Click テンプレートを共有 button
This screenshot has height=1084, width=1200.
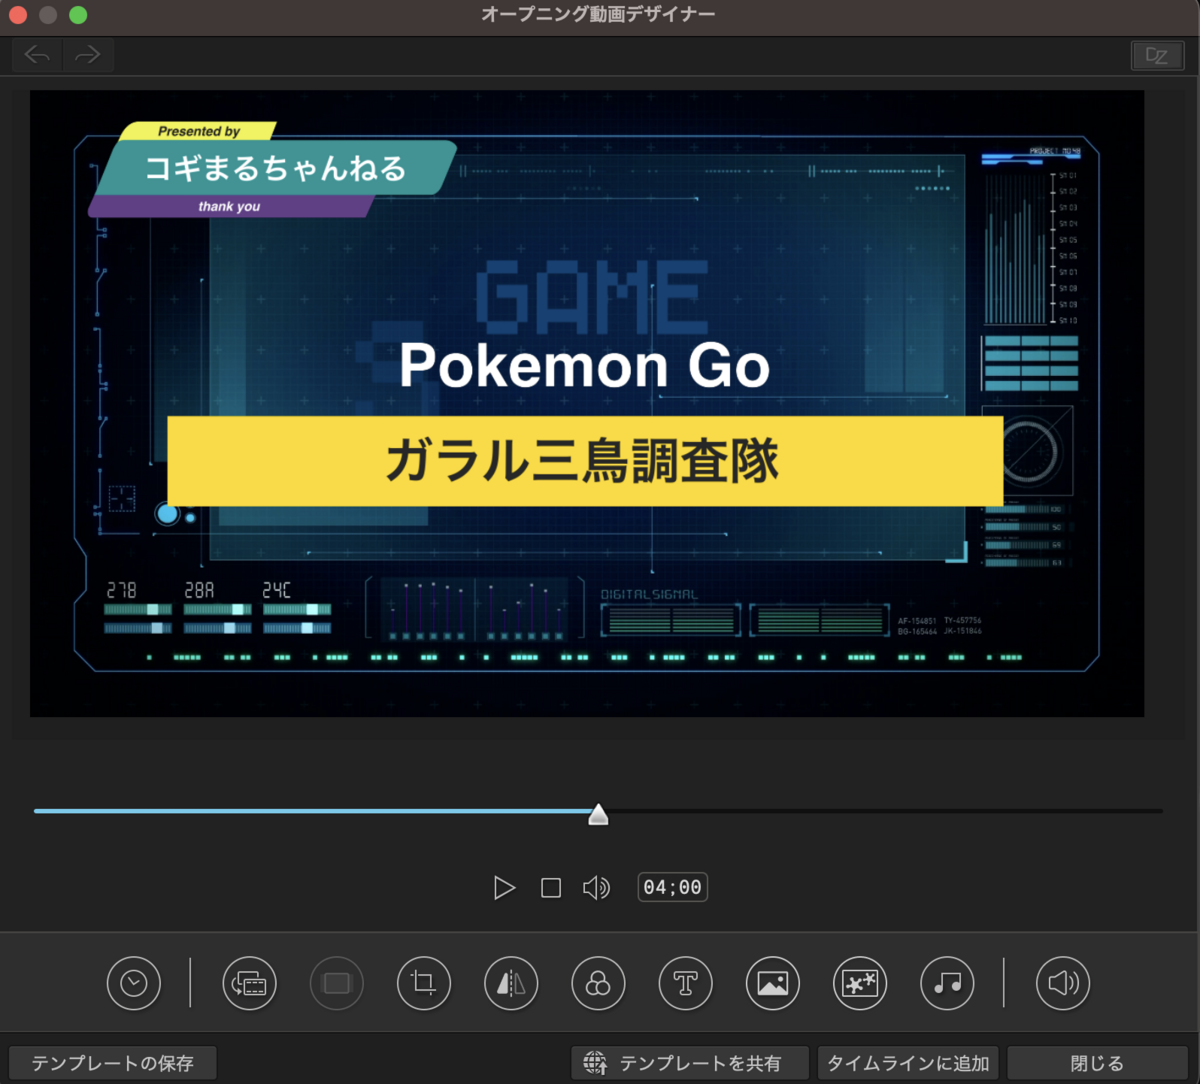[x=692, y=1063]
